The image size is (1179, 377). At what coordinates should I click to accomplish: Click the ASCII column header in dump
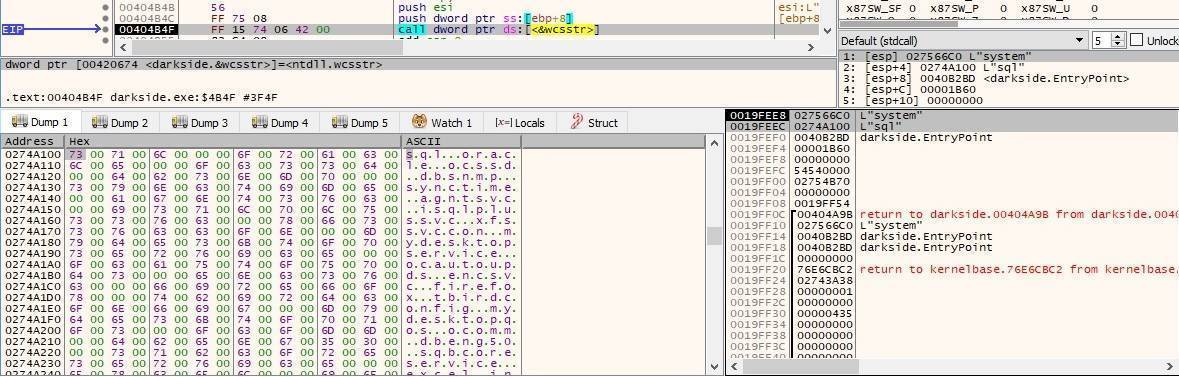click(462, 141)
